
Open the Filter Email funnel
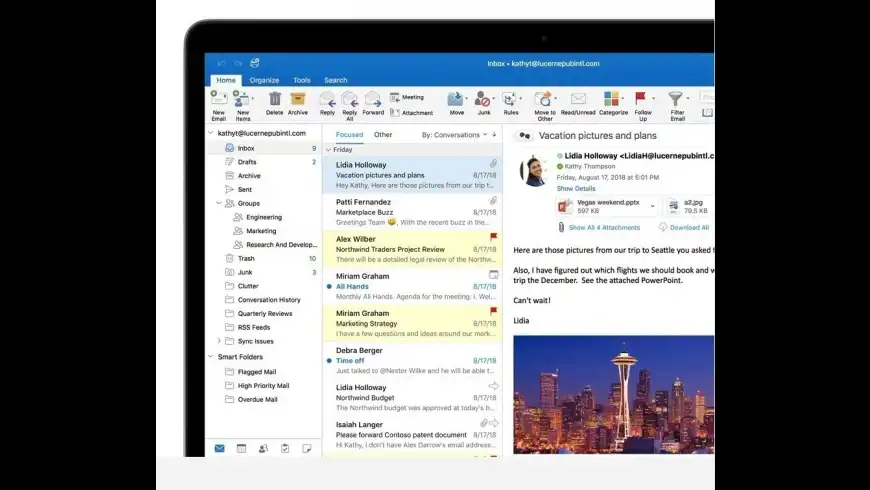click(676, 105)
